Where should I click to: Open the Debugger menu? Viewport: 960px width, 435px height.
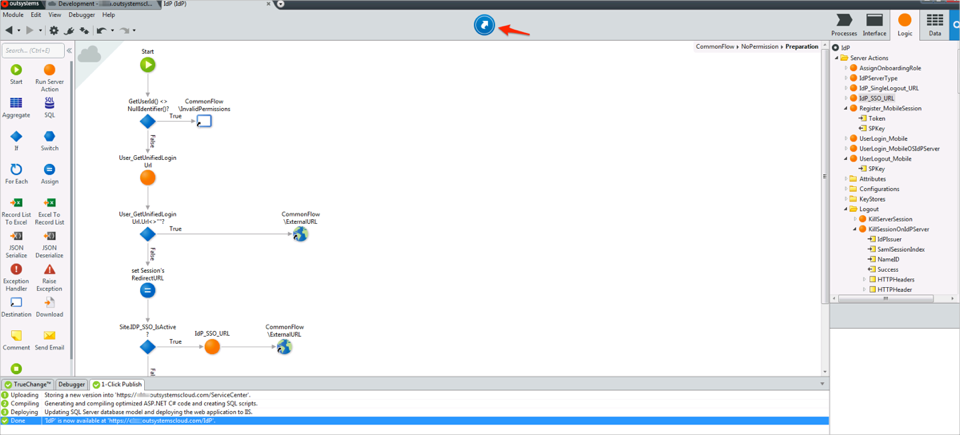click(x=81, y=15)
